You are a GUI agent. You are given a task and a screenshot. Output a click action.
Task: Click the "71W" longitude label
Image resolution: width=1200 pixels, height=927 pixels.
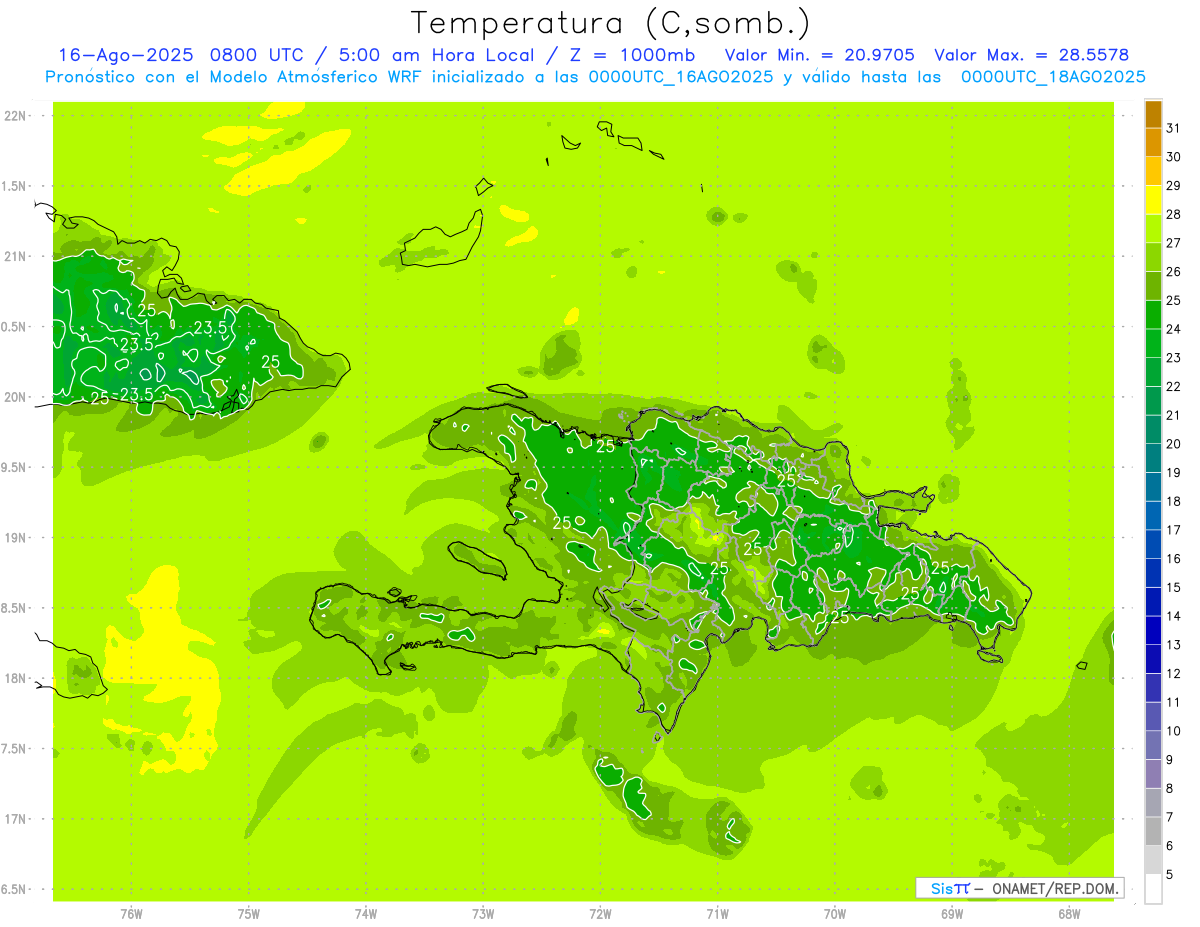click(x=717, y=914)
